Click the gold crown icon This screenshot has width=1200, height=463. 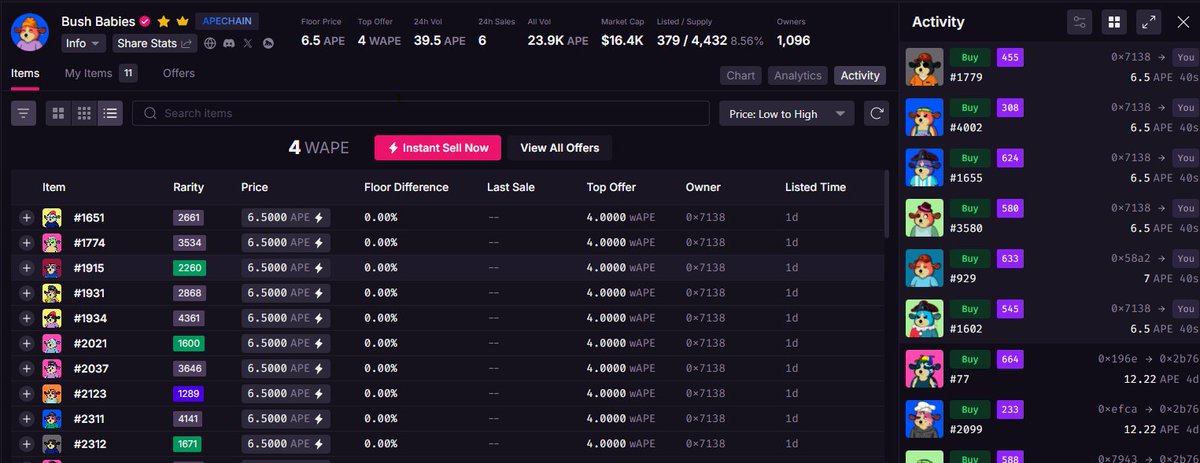tap(182, 21)
